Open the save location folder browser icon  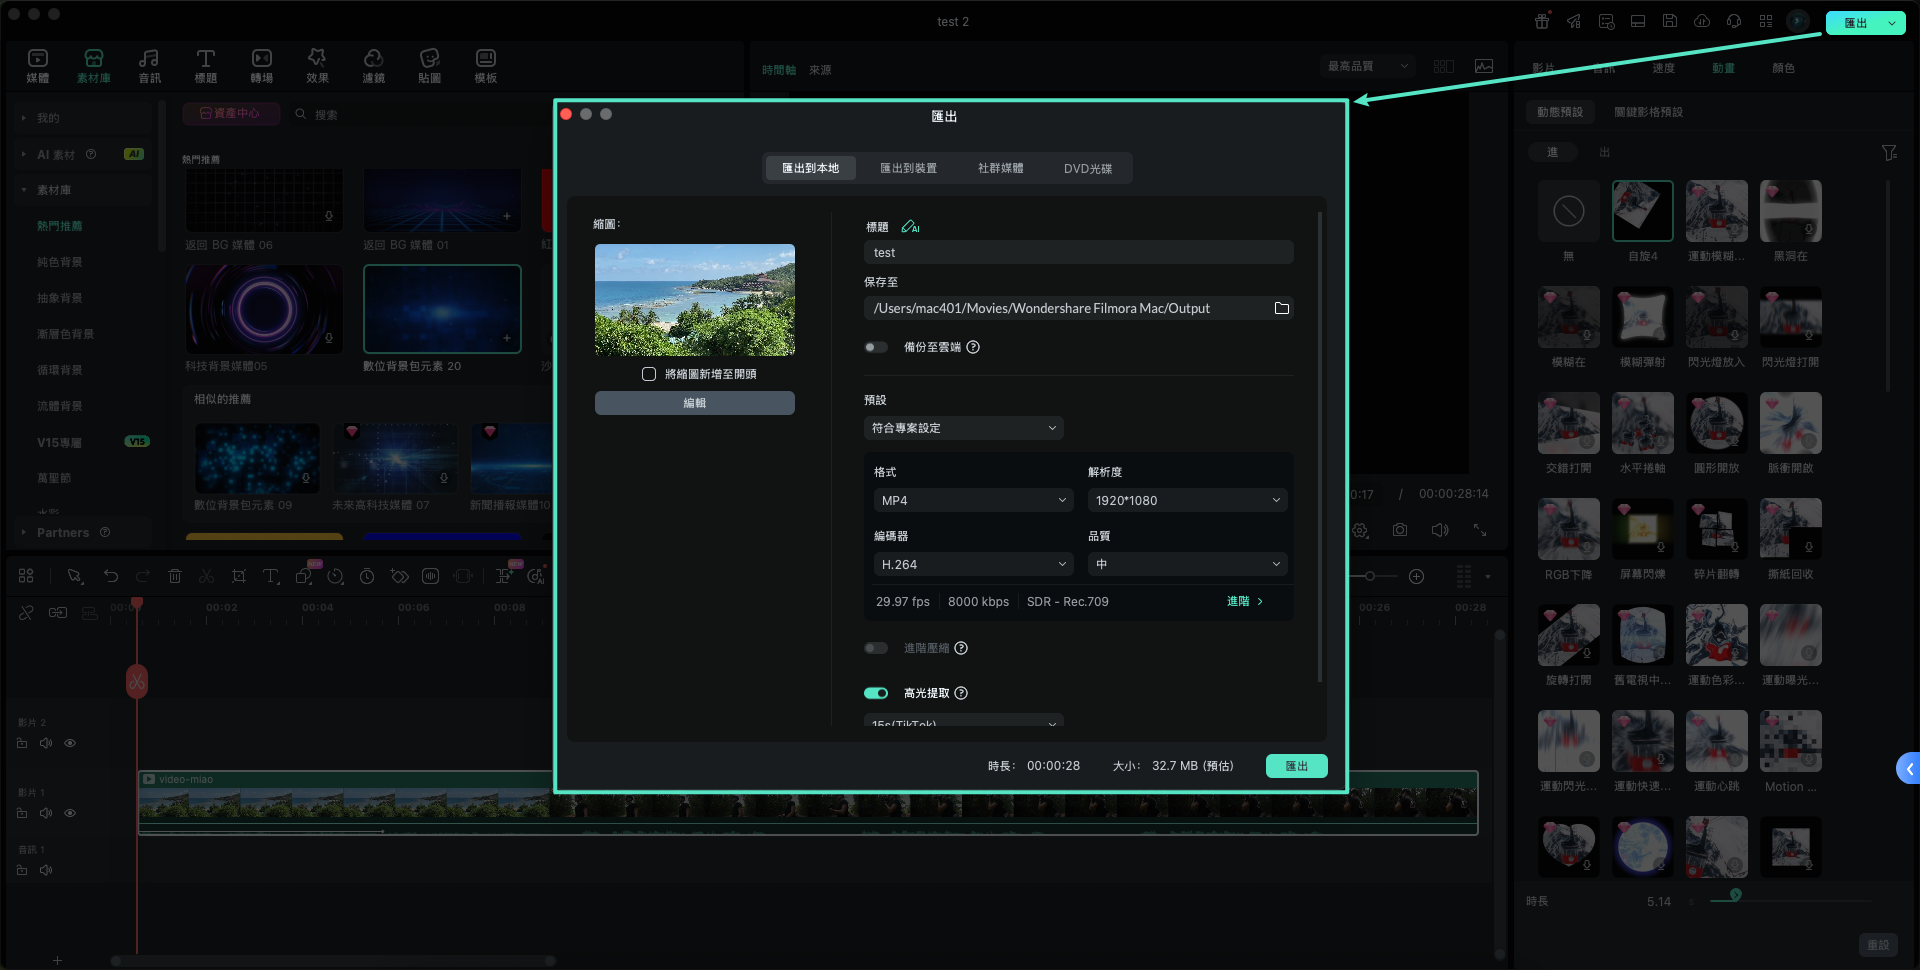[1281, 308]
